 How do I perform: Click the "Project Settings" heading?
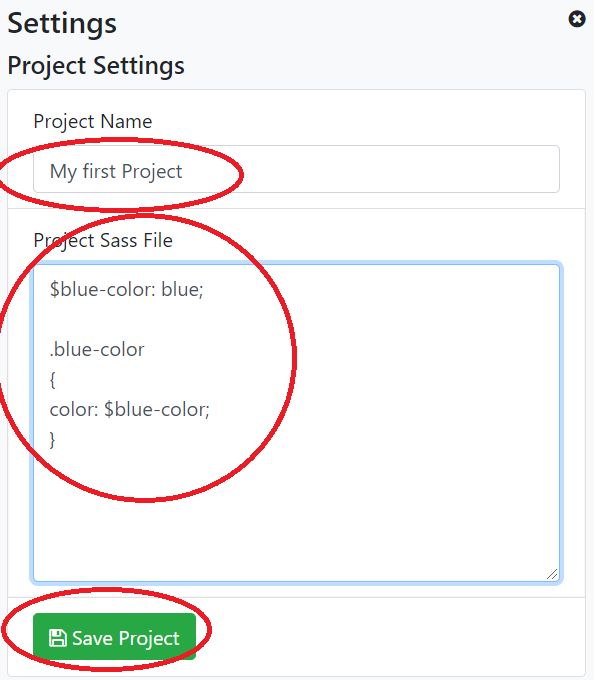click(x=96, y=66)
